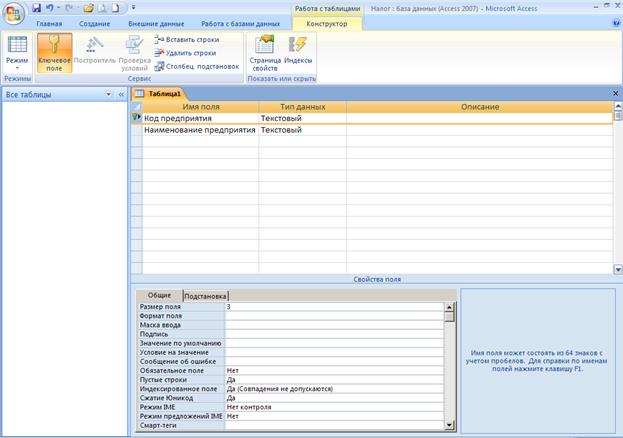The height and width of the screenshot is (438, 623).
Task: Click Сообщение об ошибке property field
Action: click(x=334, y=362)
